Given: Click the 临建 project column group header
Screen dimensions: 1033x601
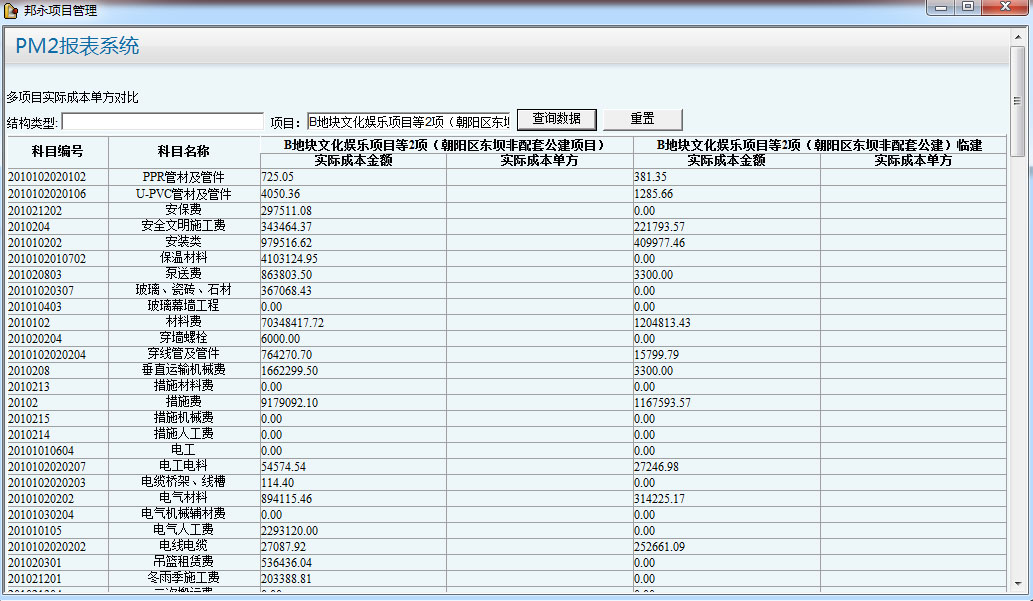Looking at the screenshot, I should 819,145.
